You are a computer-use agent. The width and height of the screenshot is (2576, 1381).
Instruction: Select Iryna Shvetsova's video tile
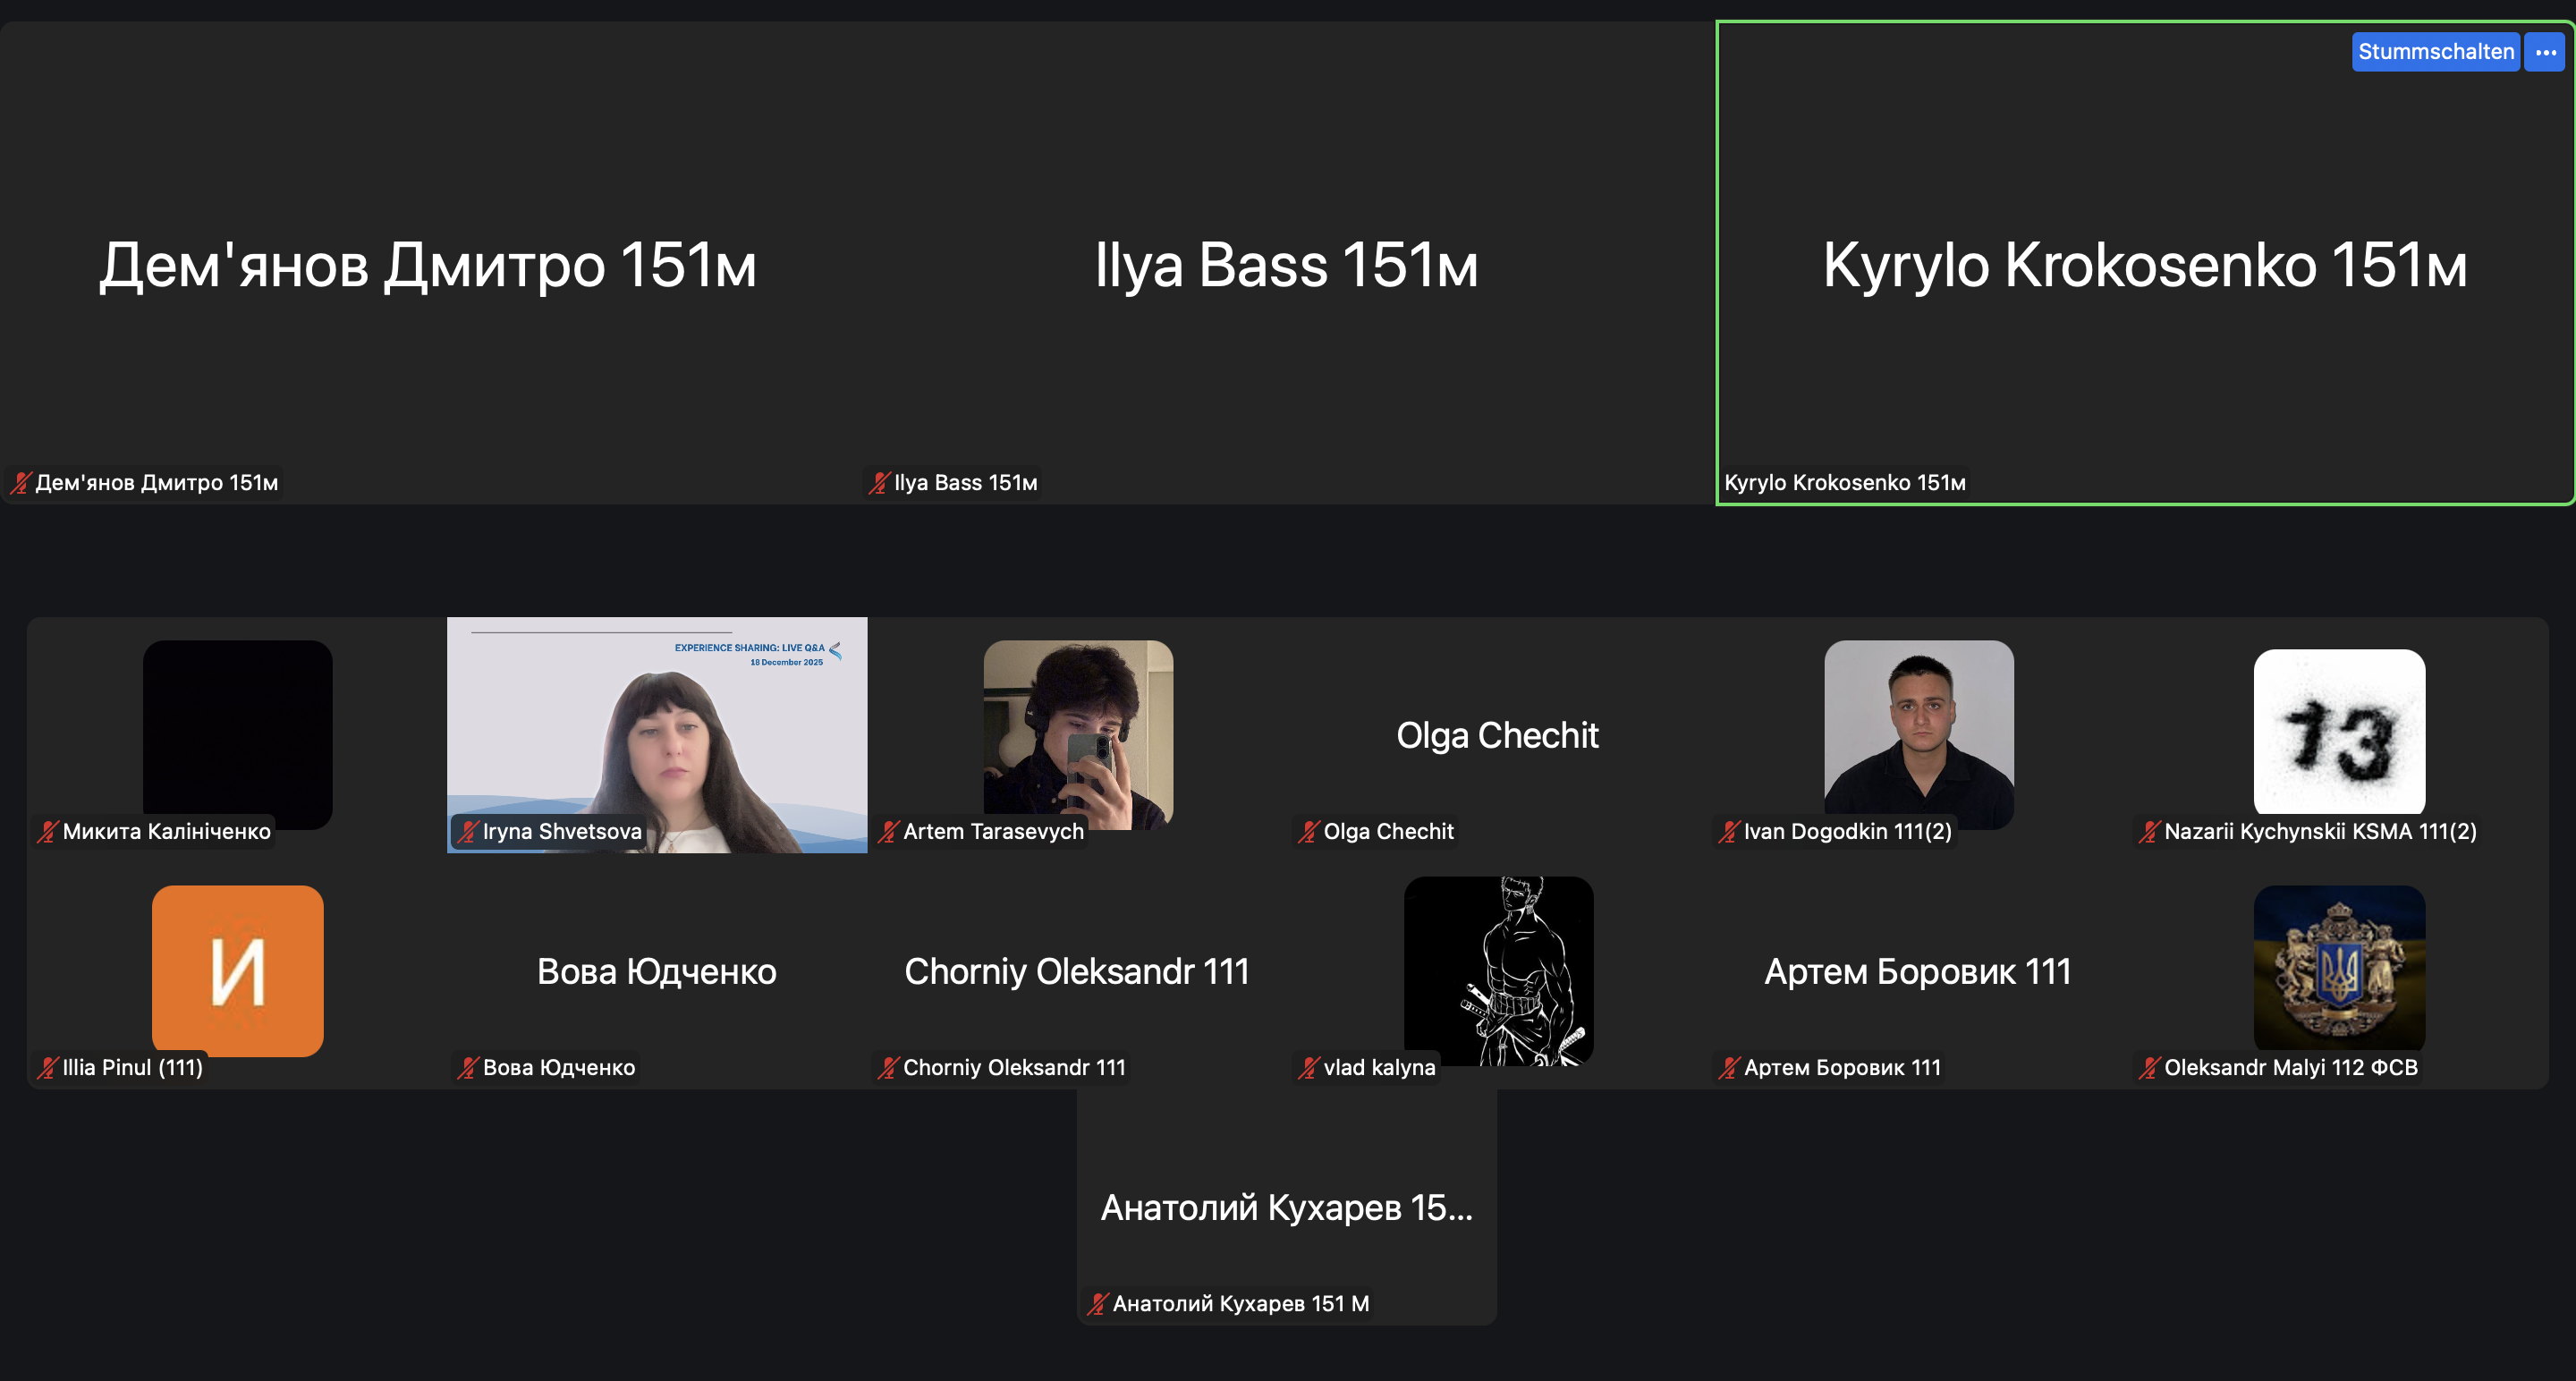(657, 734)
